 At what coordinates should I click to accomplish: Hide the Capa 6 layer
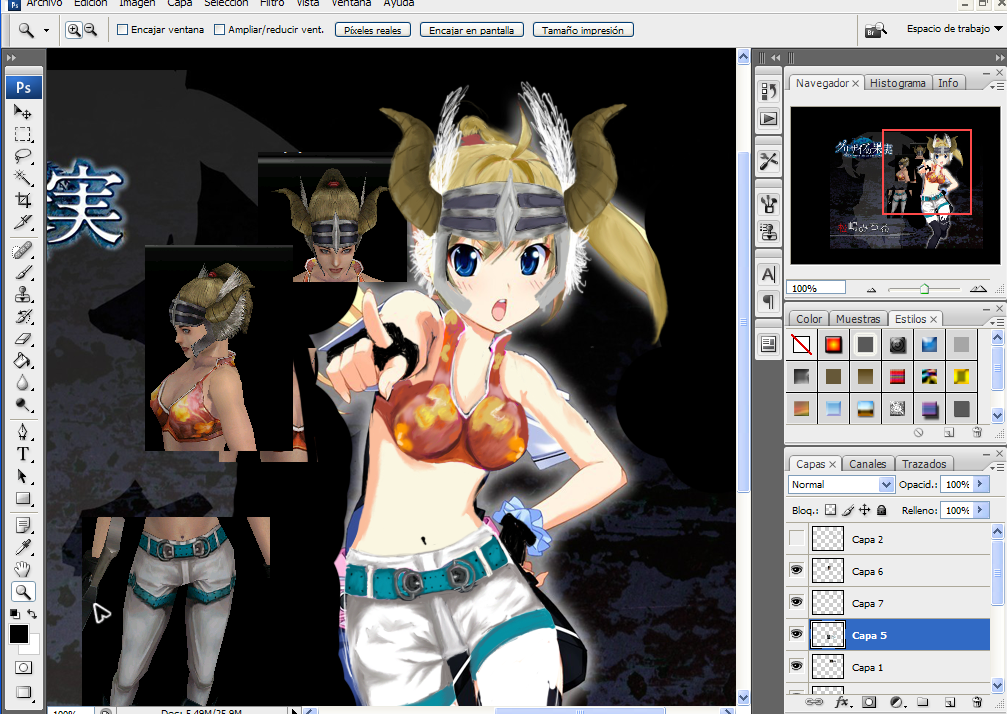(797, 571)
